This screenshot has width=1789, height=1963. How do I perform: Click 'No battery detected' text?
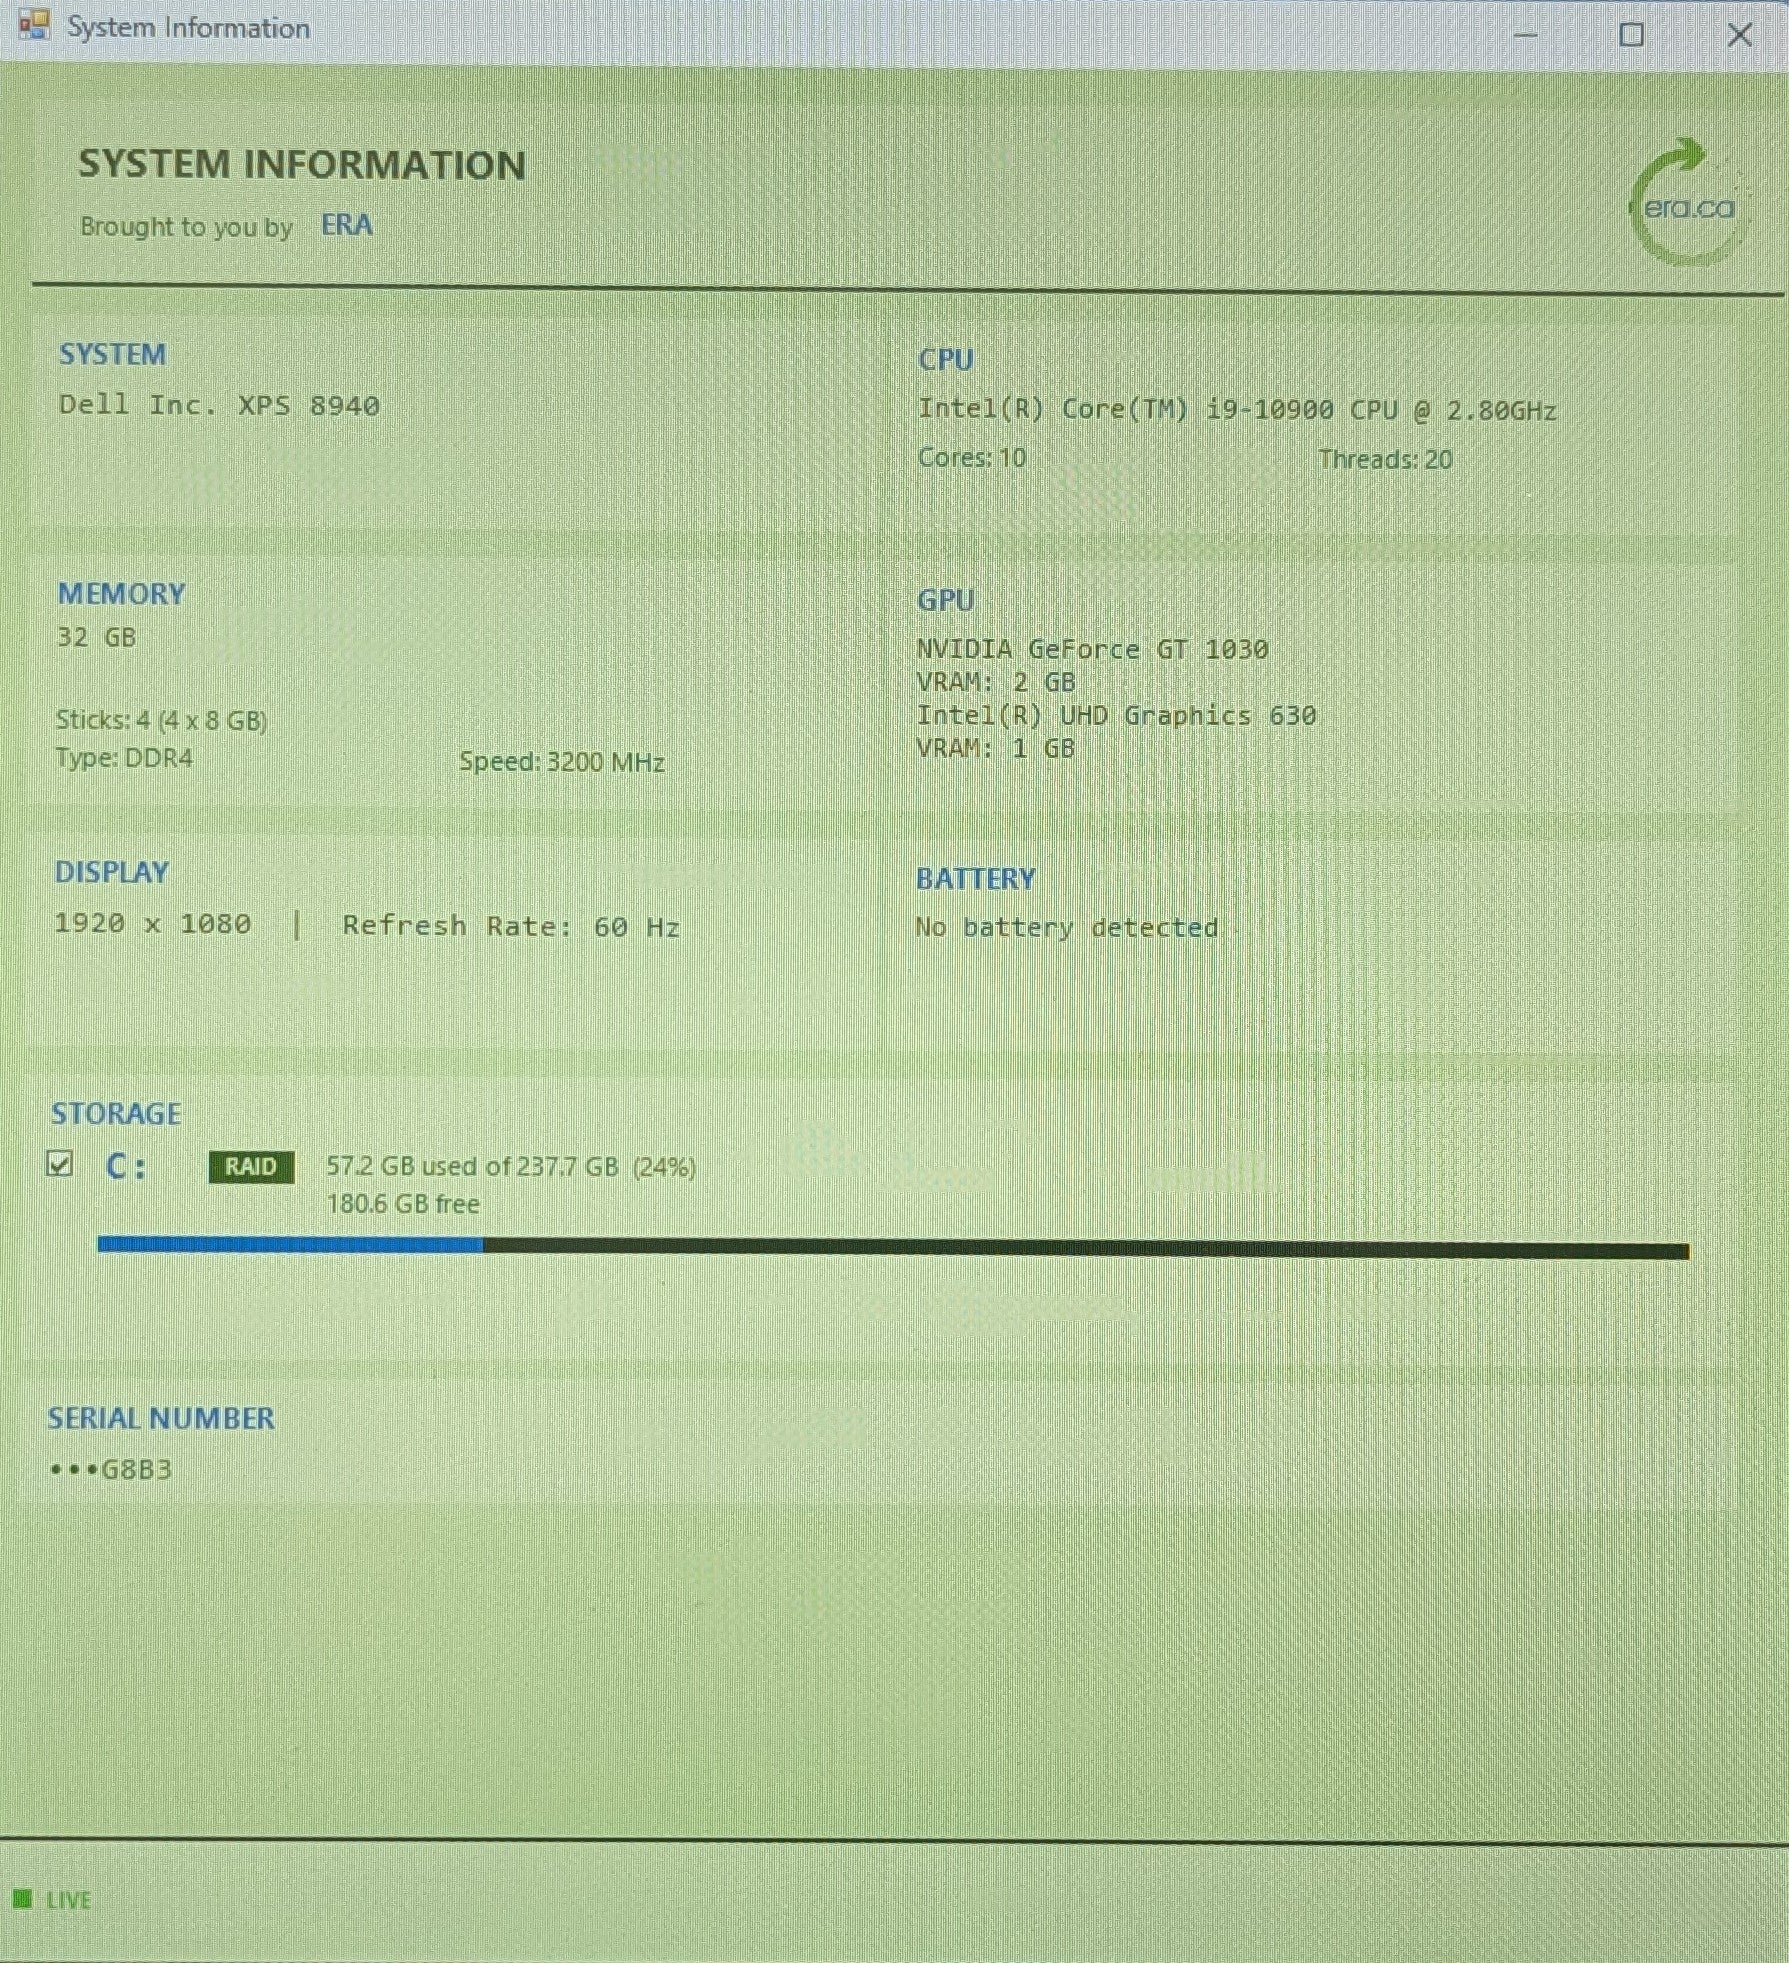(x=1067, y=927)
